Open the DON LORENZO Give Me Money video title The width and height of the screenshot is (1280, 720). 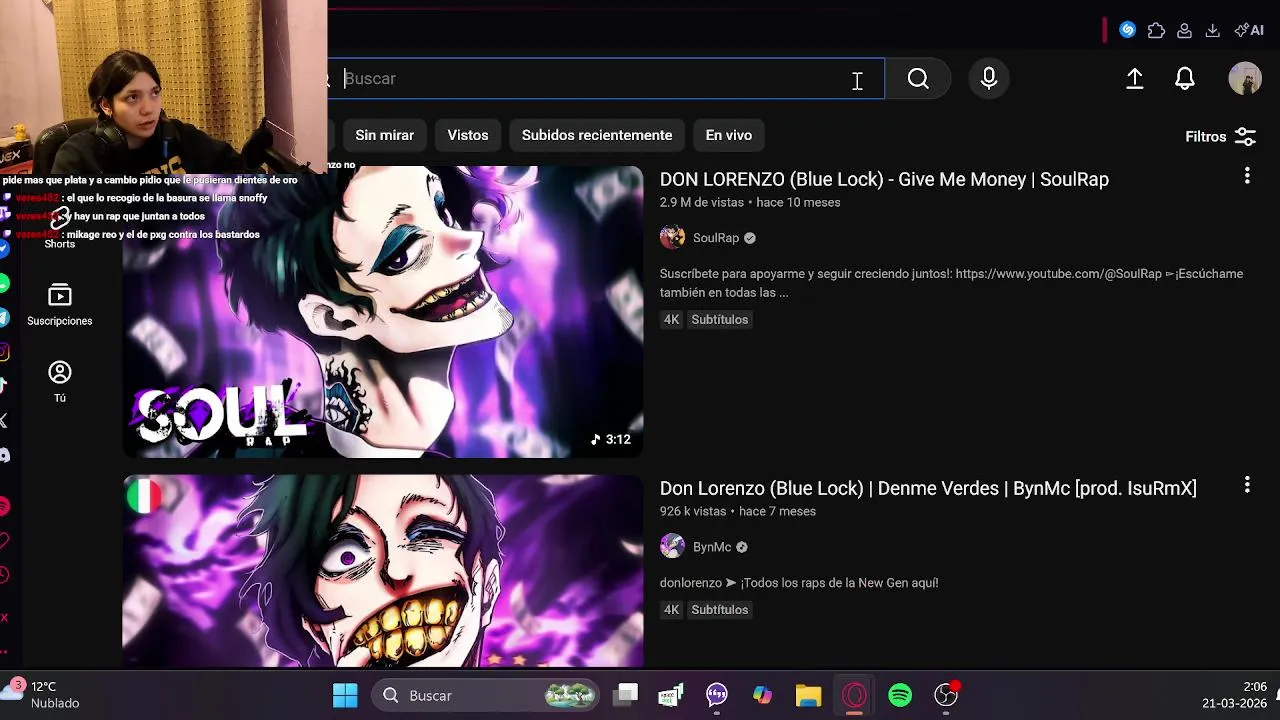884,179
